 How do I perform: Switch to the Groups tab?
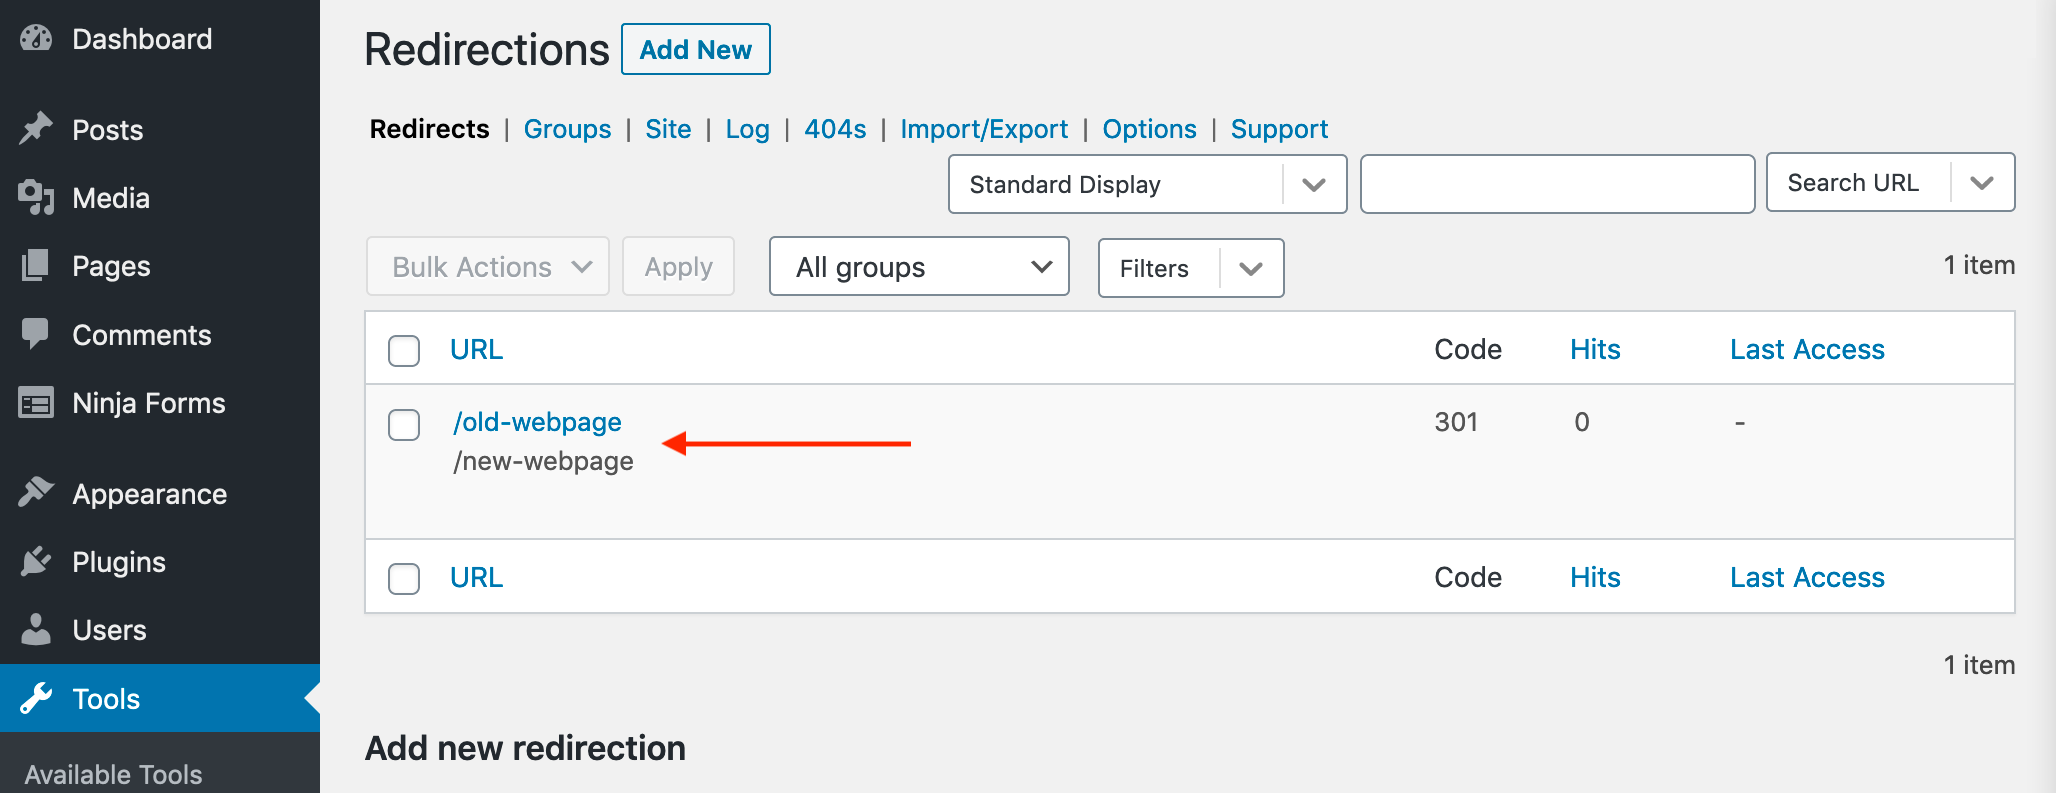(x=567, y=129)
